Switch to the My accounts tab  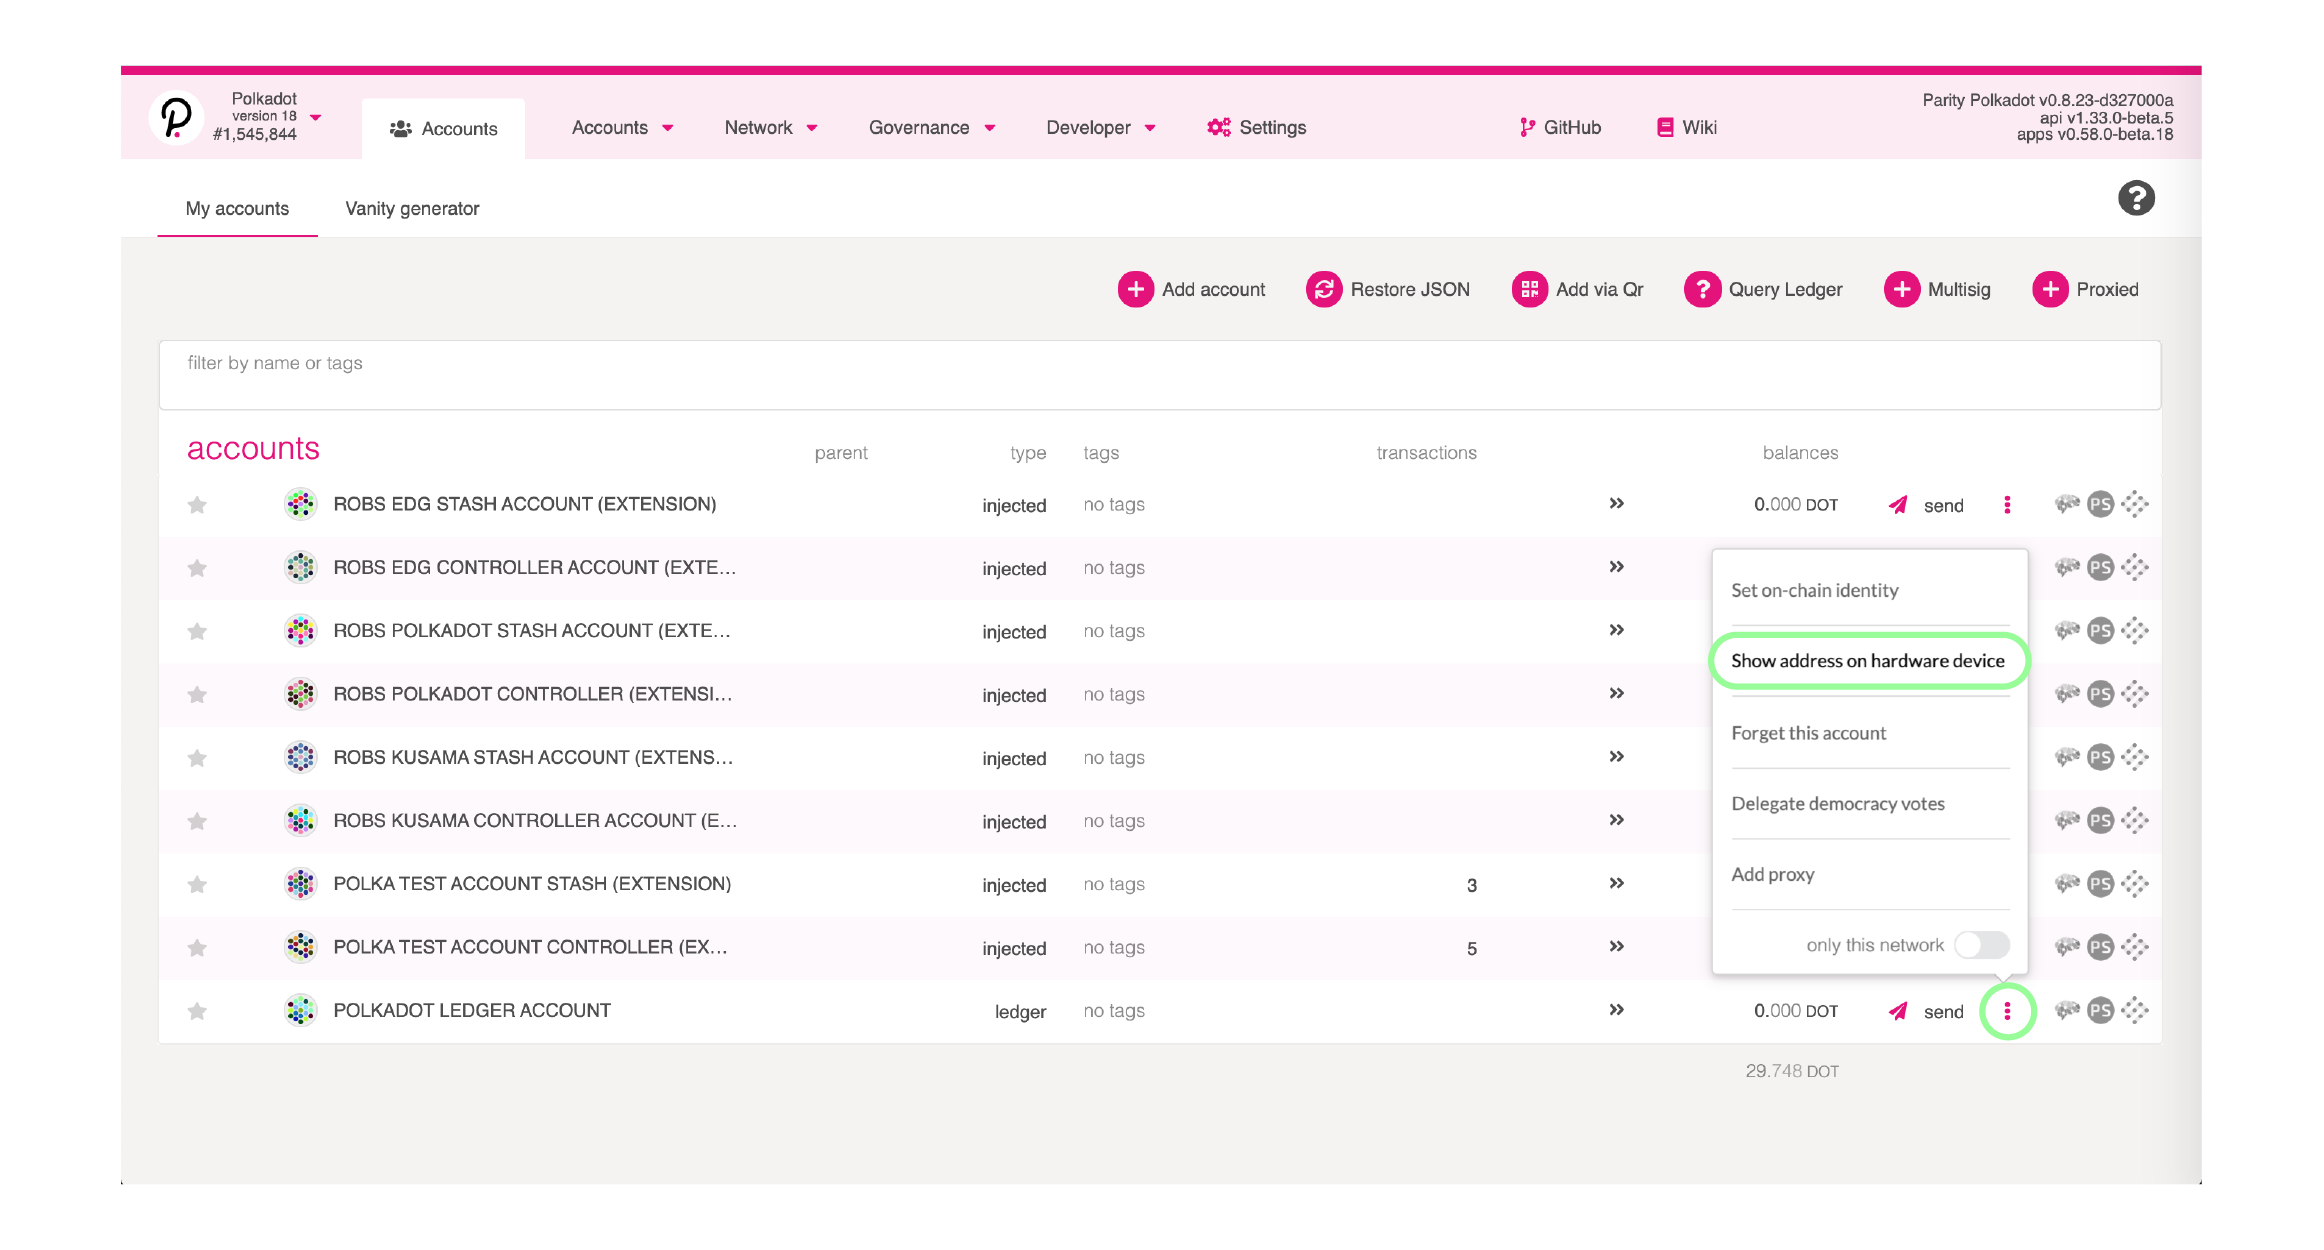point(237,208)
